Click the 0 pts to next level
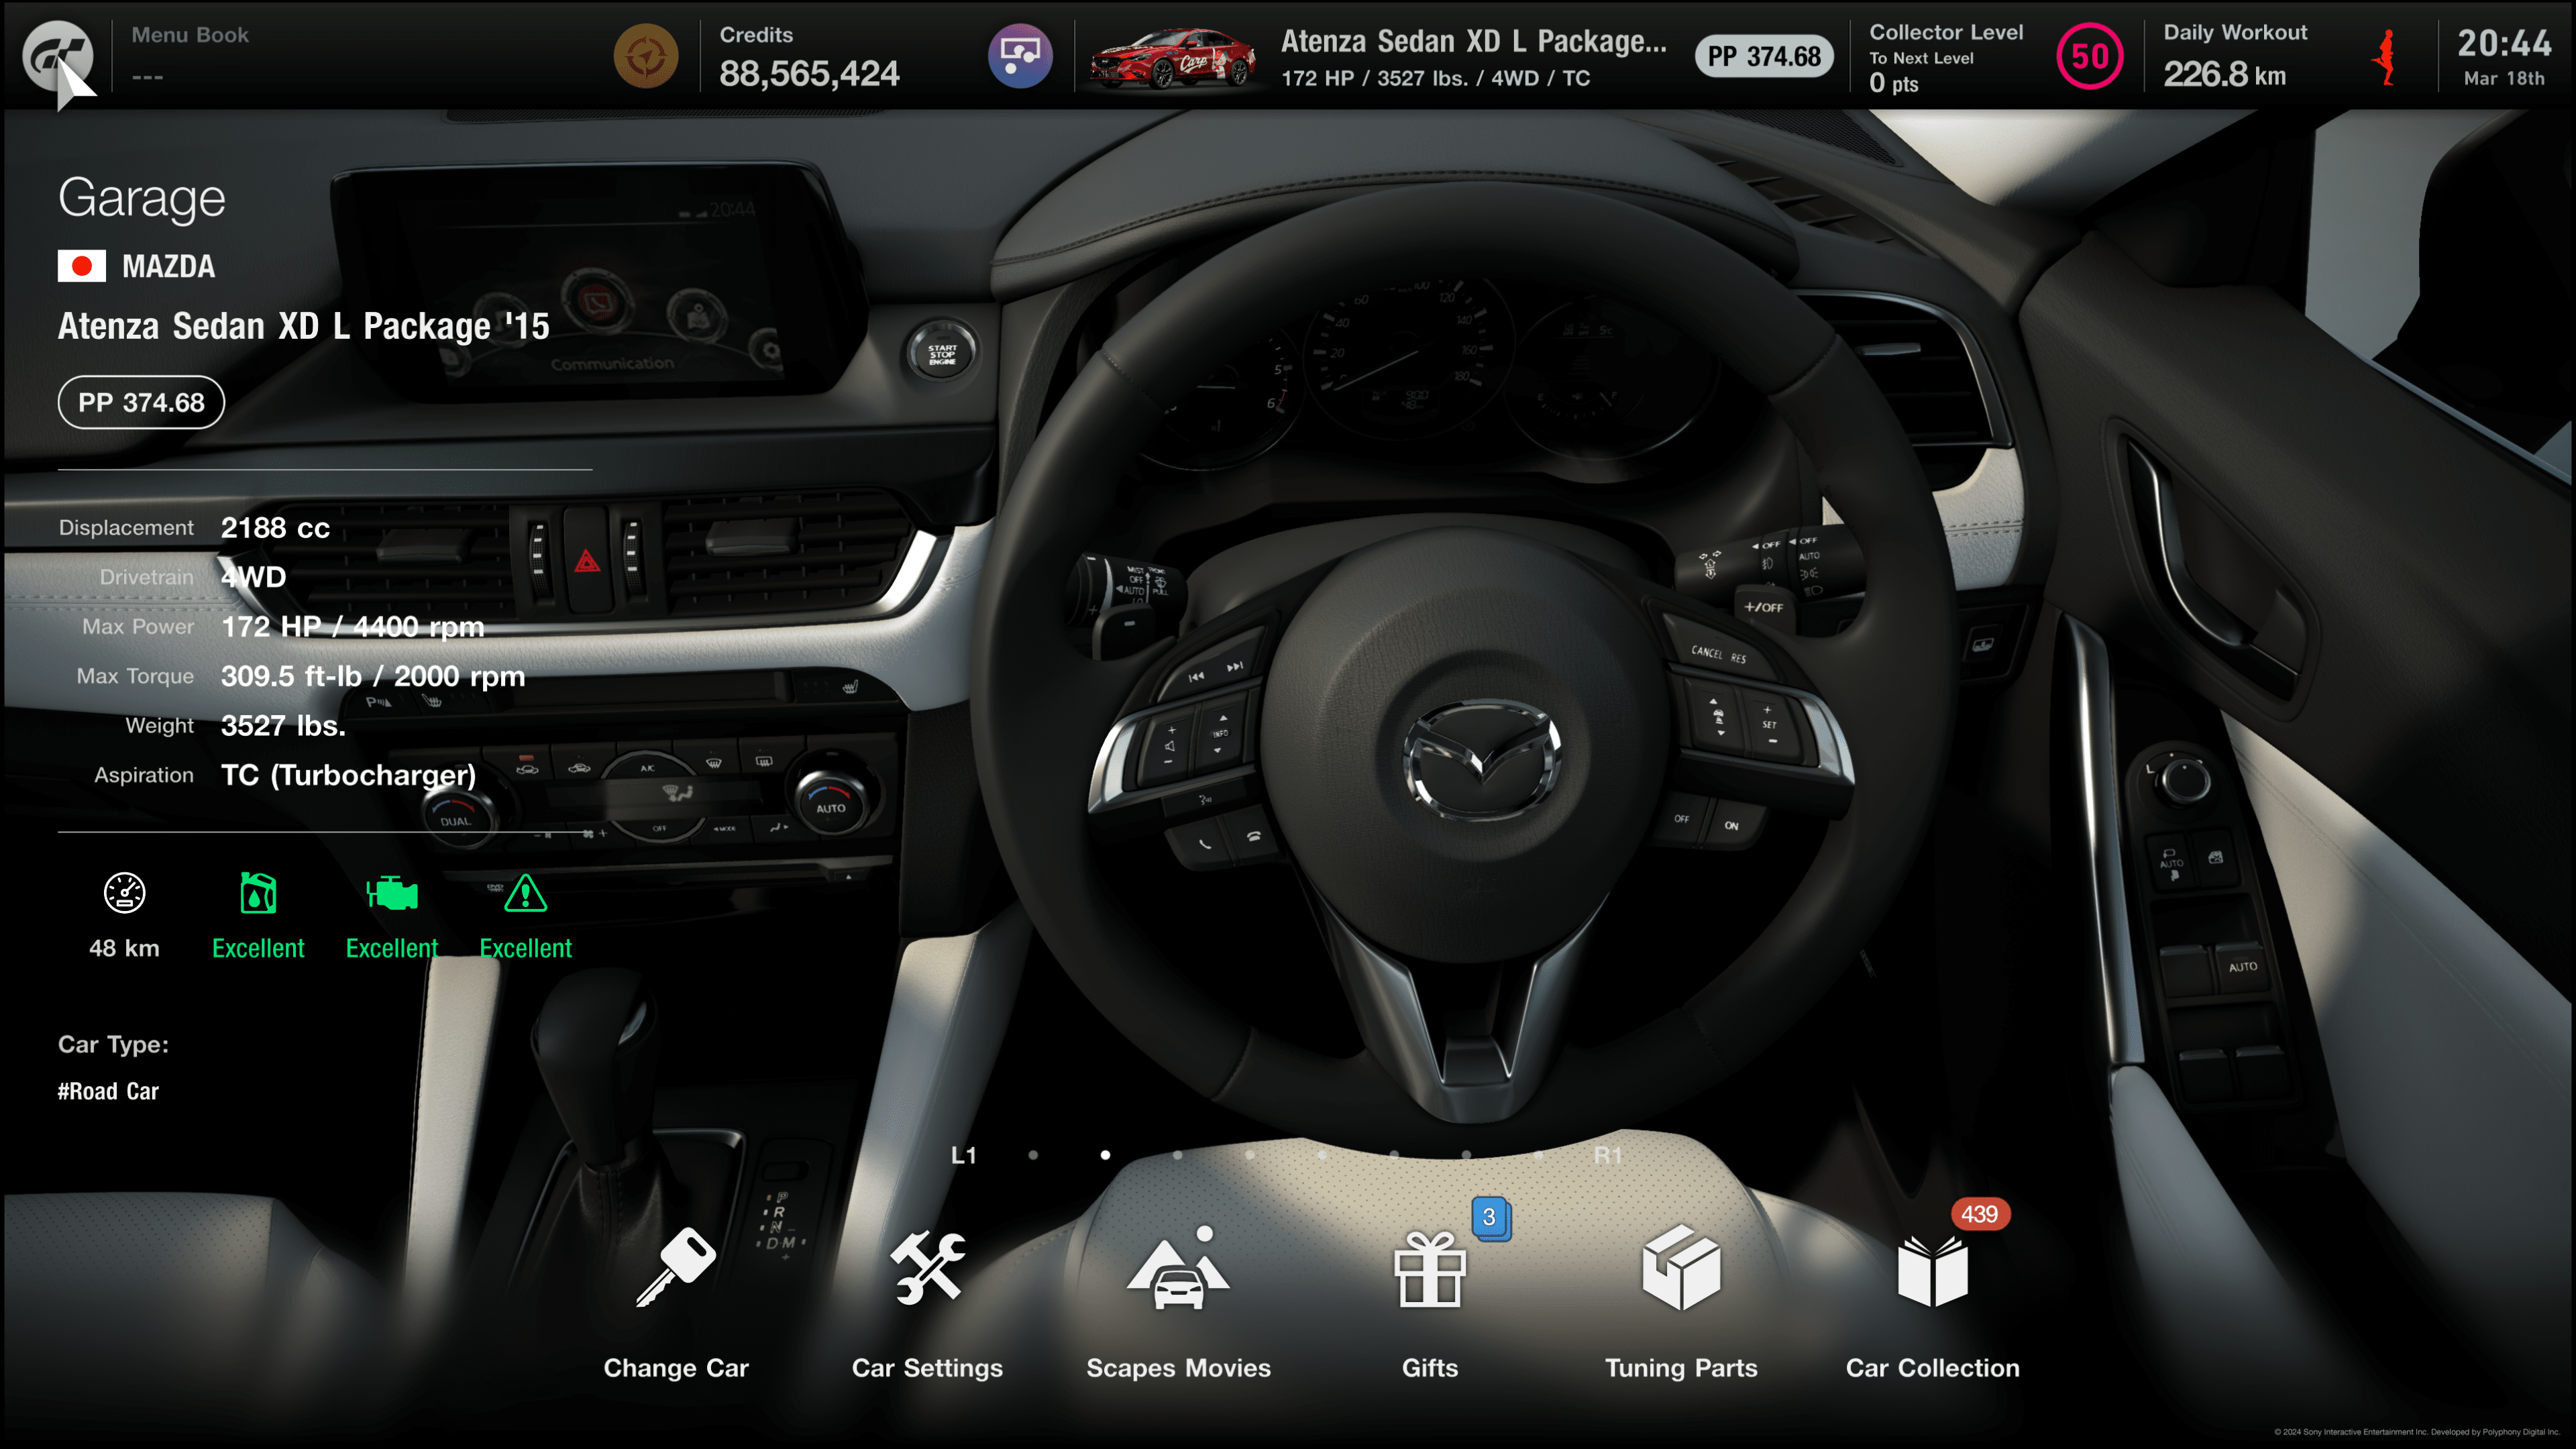Viewport: 2576px width, 1449px height. point(1894,83)
